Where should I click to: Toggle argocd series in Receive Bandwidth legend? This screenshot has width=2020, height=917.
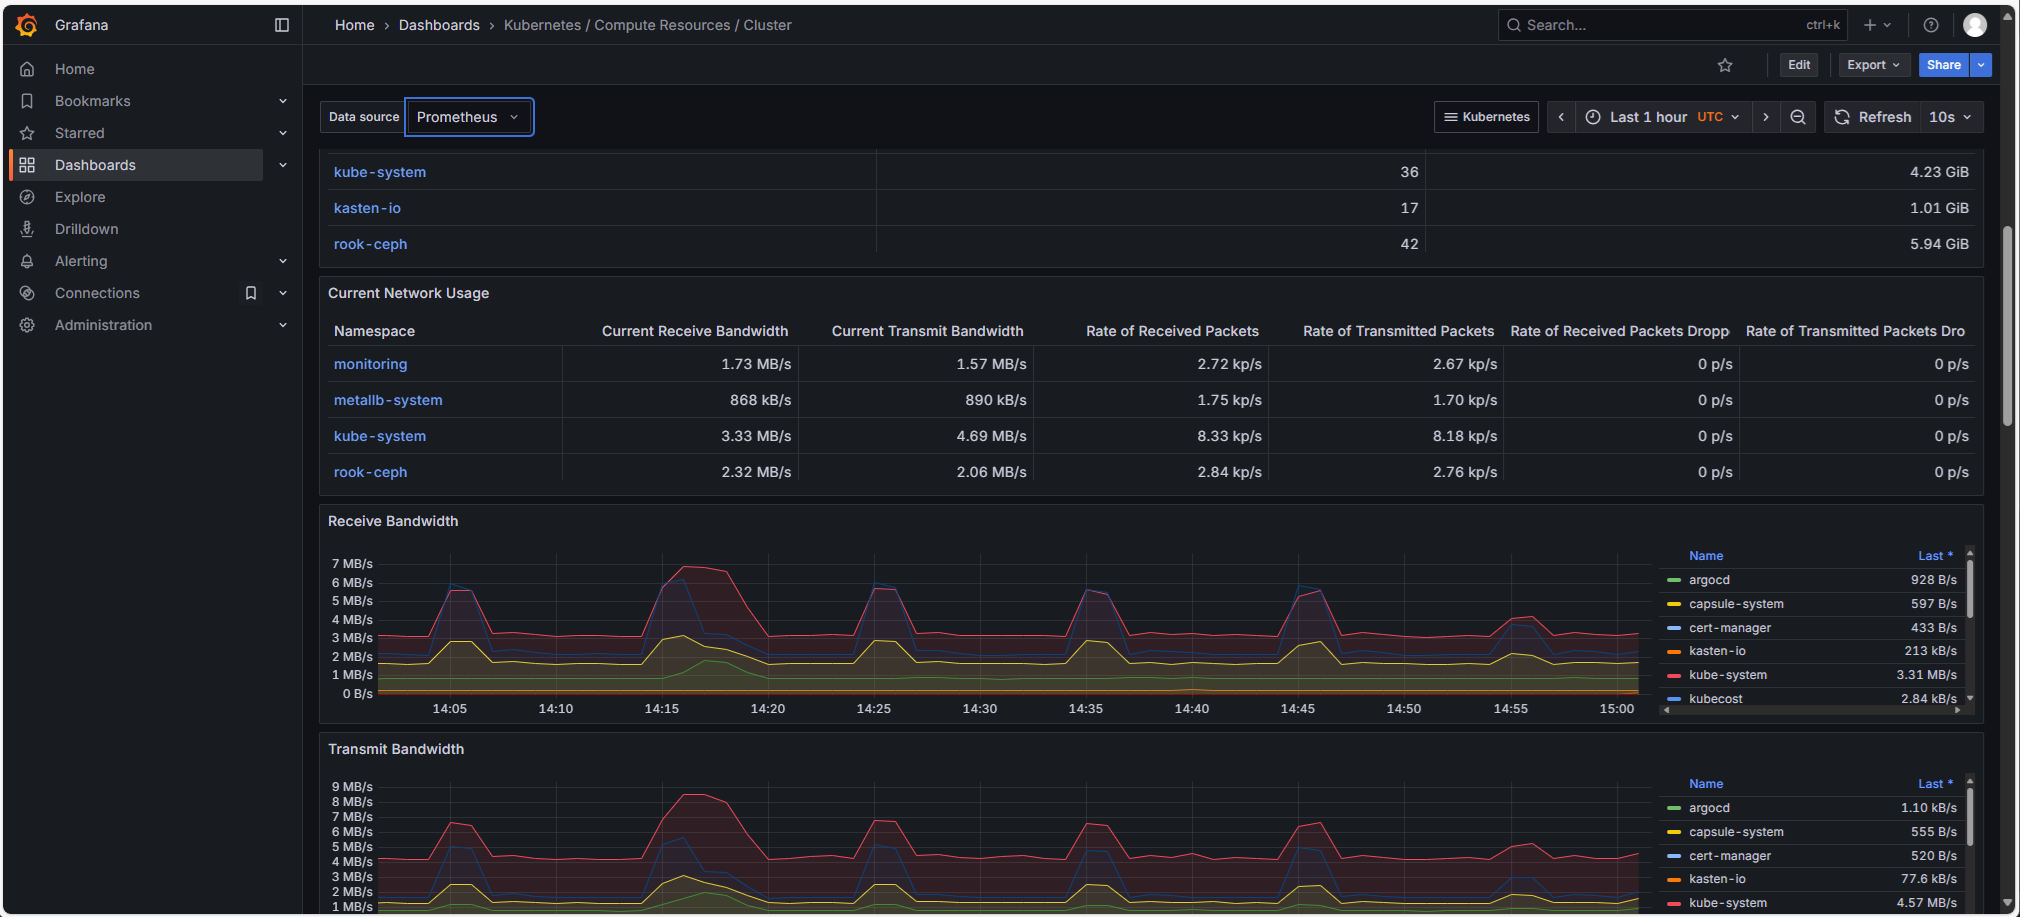1709,580
